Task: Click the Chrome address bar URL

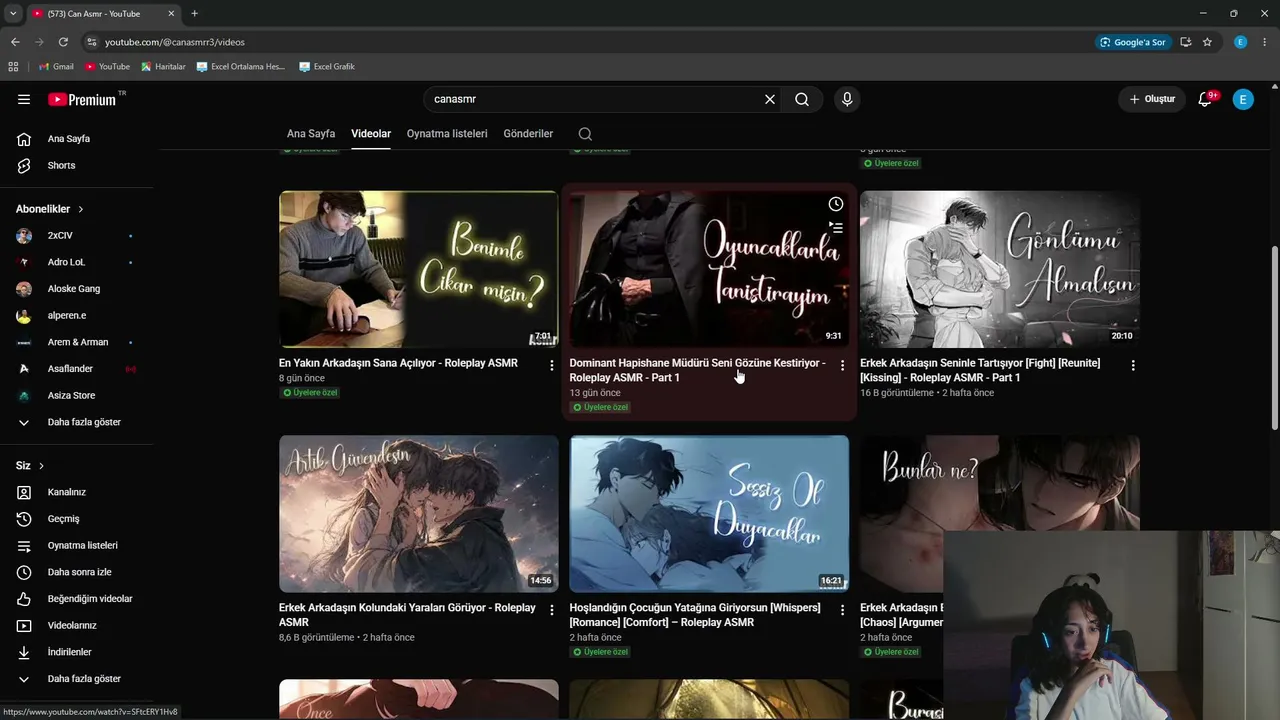Action: point(175,42)
